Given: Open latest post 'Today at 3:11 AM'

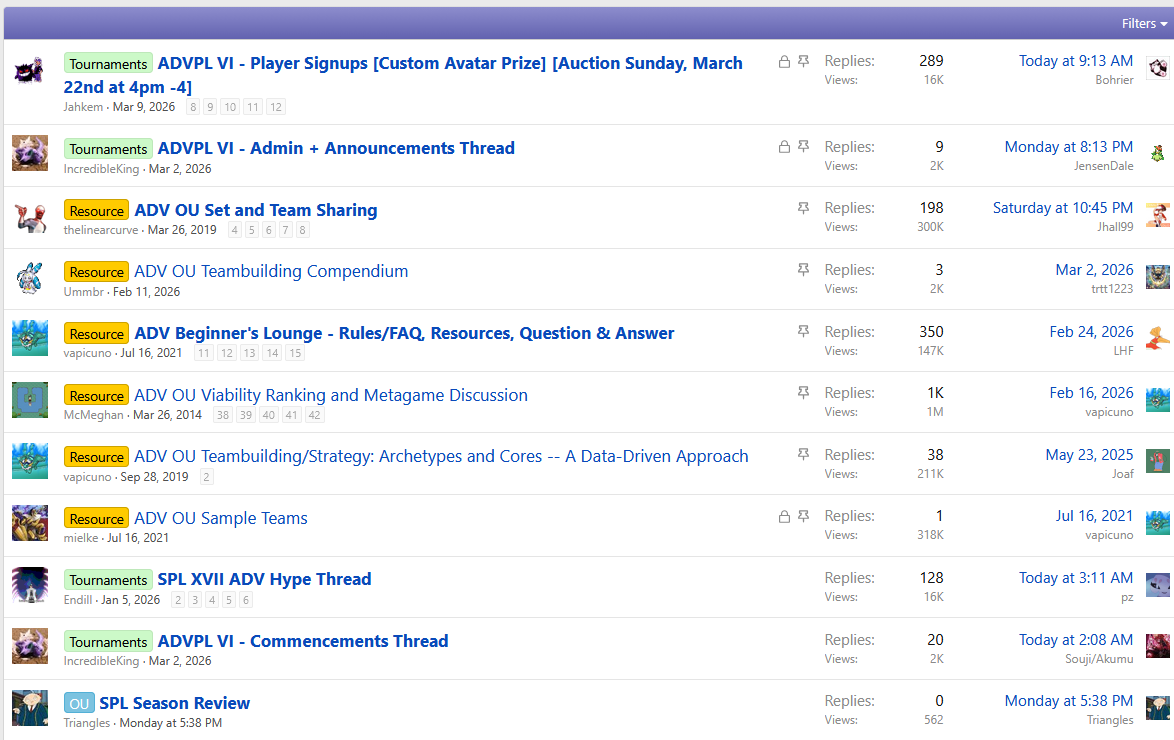Looking at the screenshot, I should point(1075,578).
